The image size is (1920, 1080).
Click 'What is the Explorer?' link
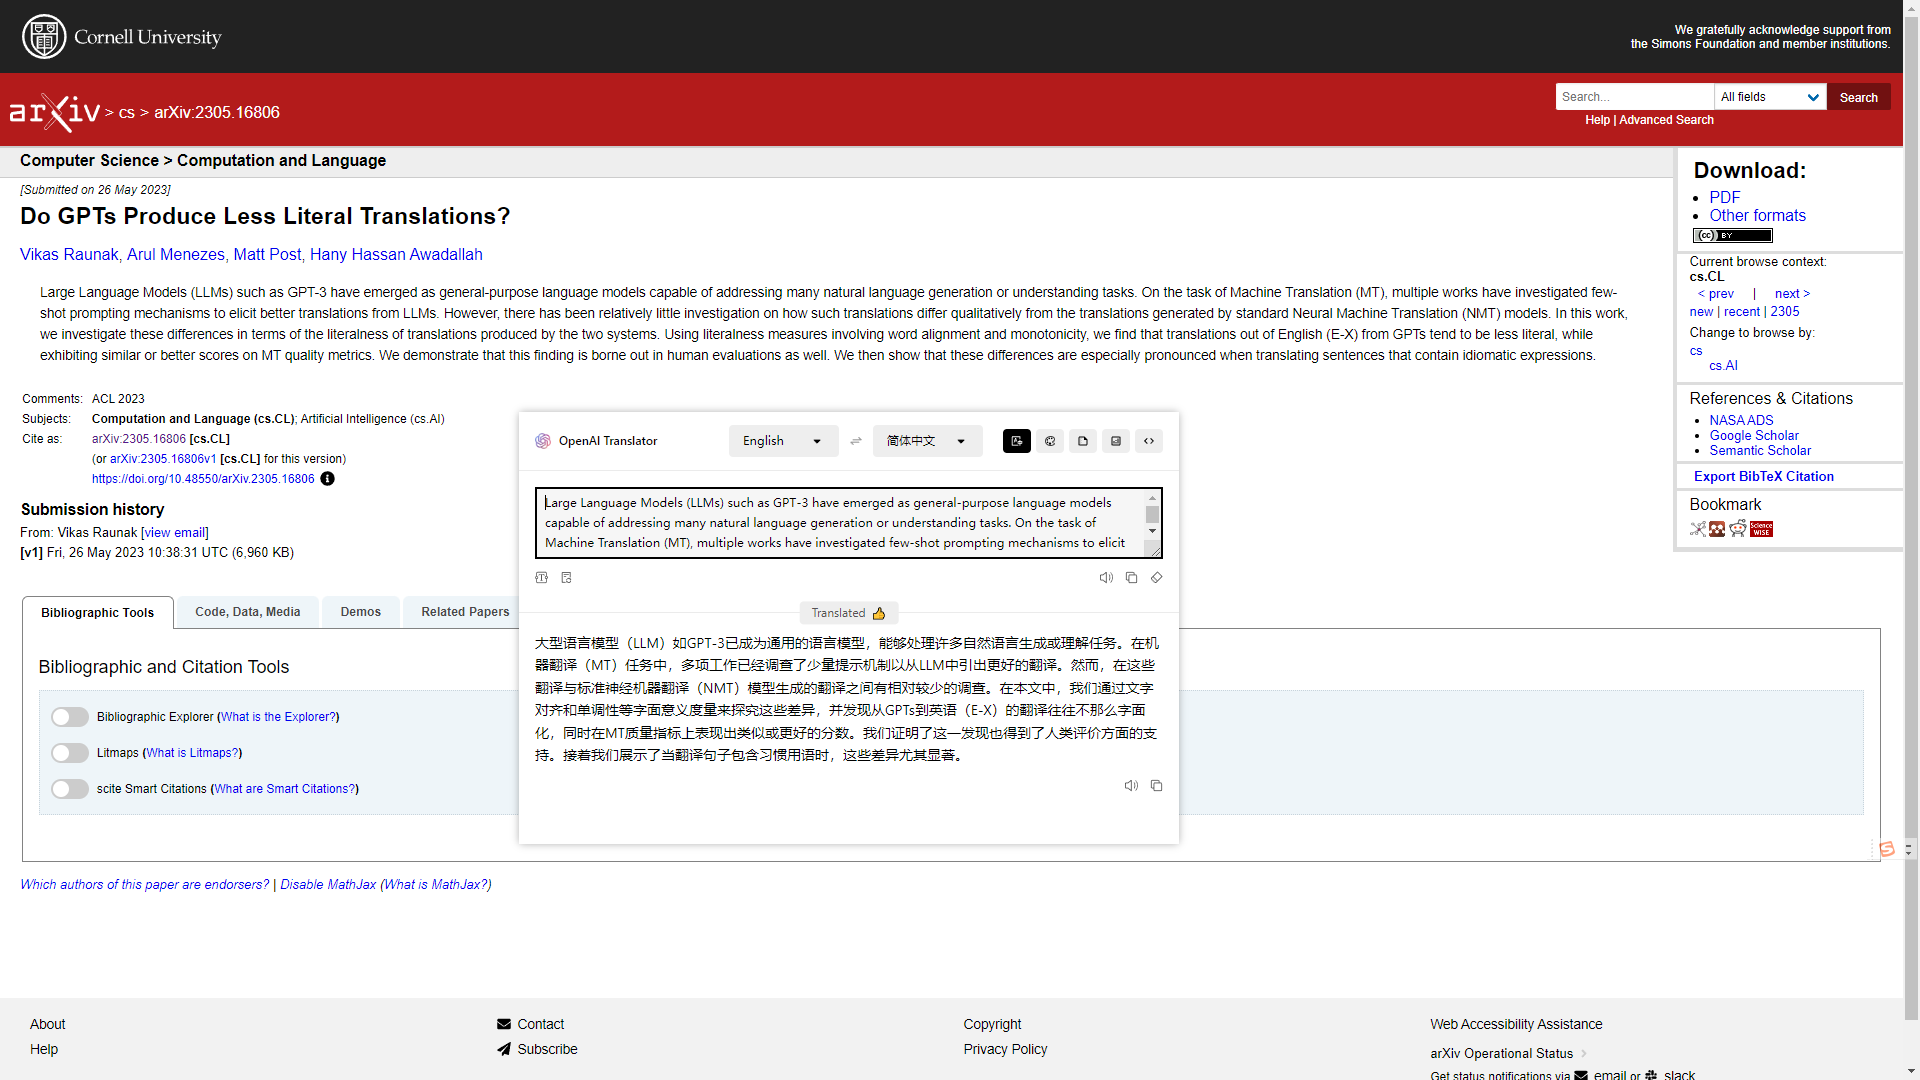click(278, 717)
